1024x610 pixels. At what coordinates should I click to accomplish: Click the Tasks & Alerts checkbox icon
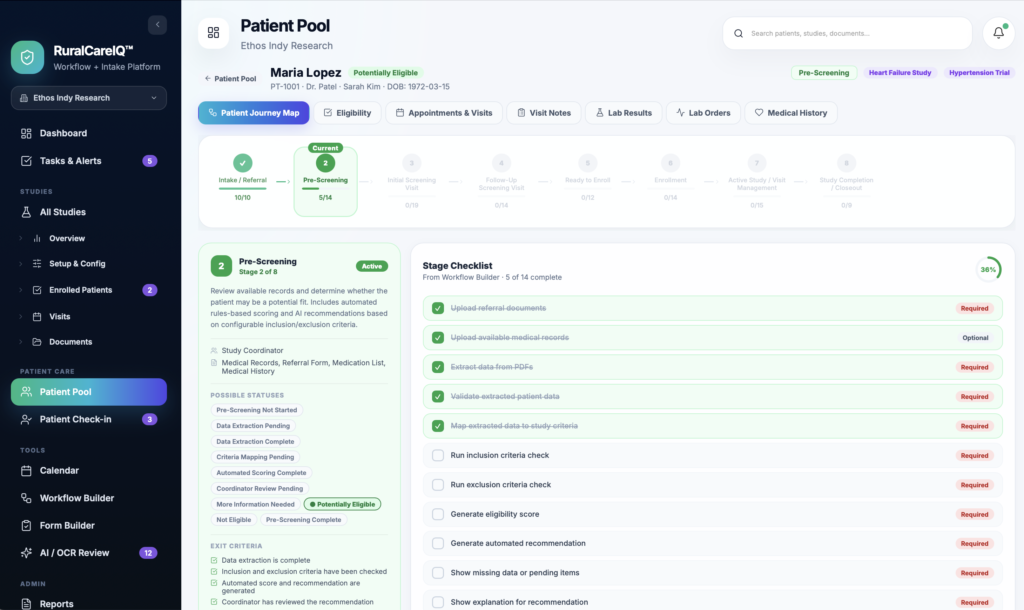click(x=26, y=161)
